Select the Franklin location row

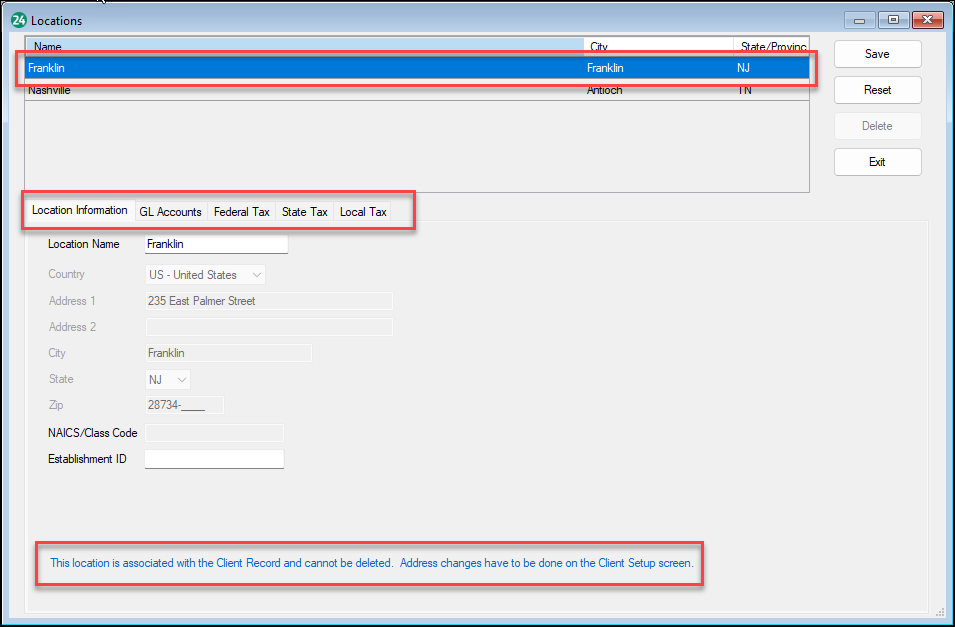[300, 67]
